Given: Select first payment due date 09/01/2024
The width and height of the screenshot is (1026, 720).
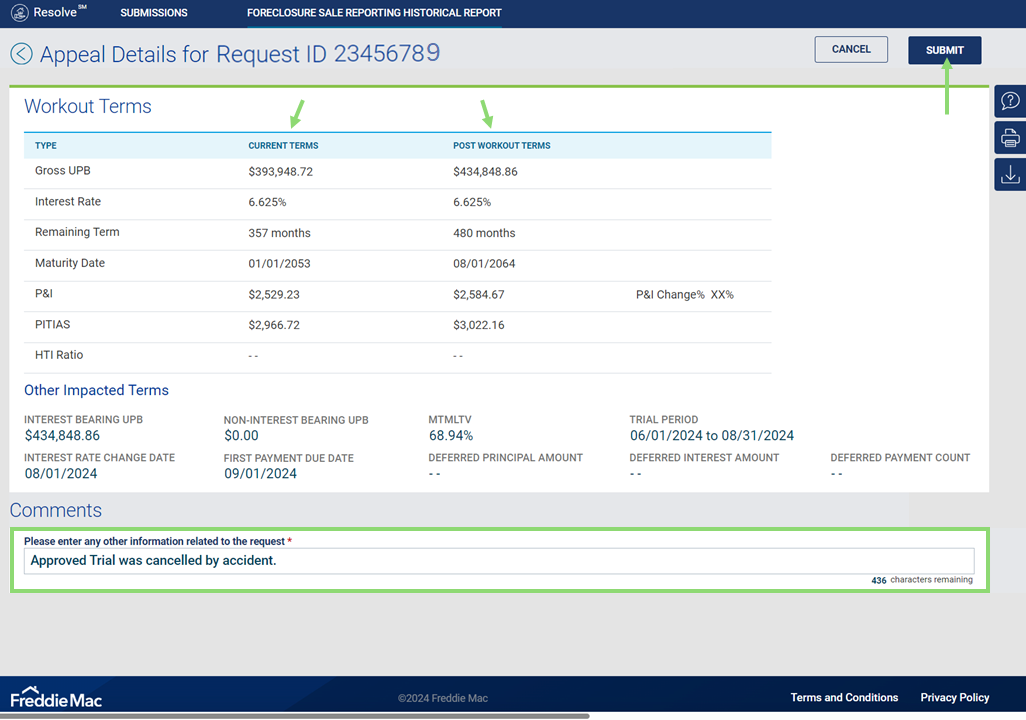Looking at the screenshot, I should (260, 473).
